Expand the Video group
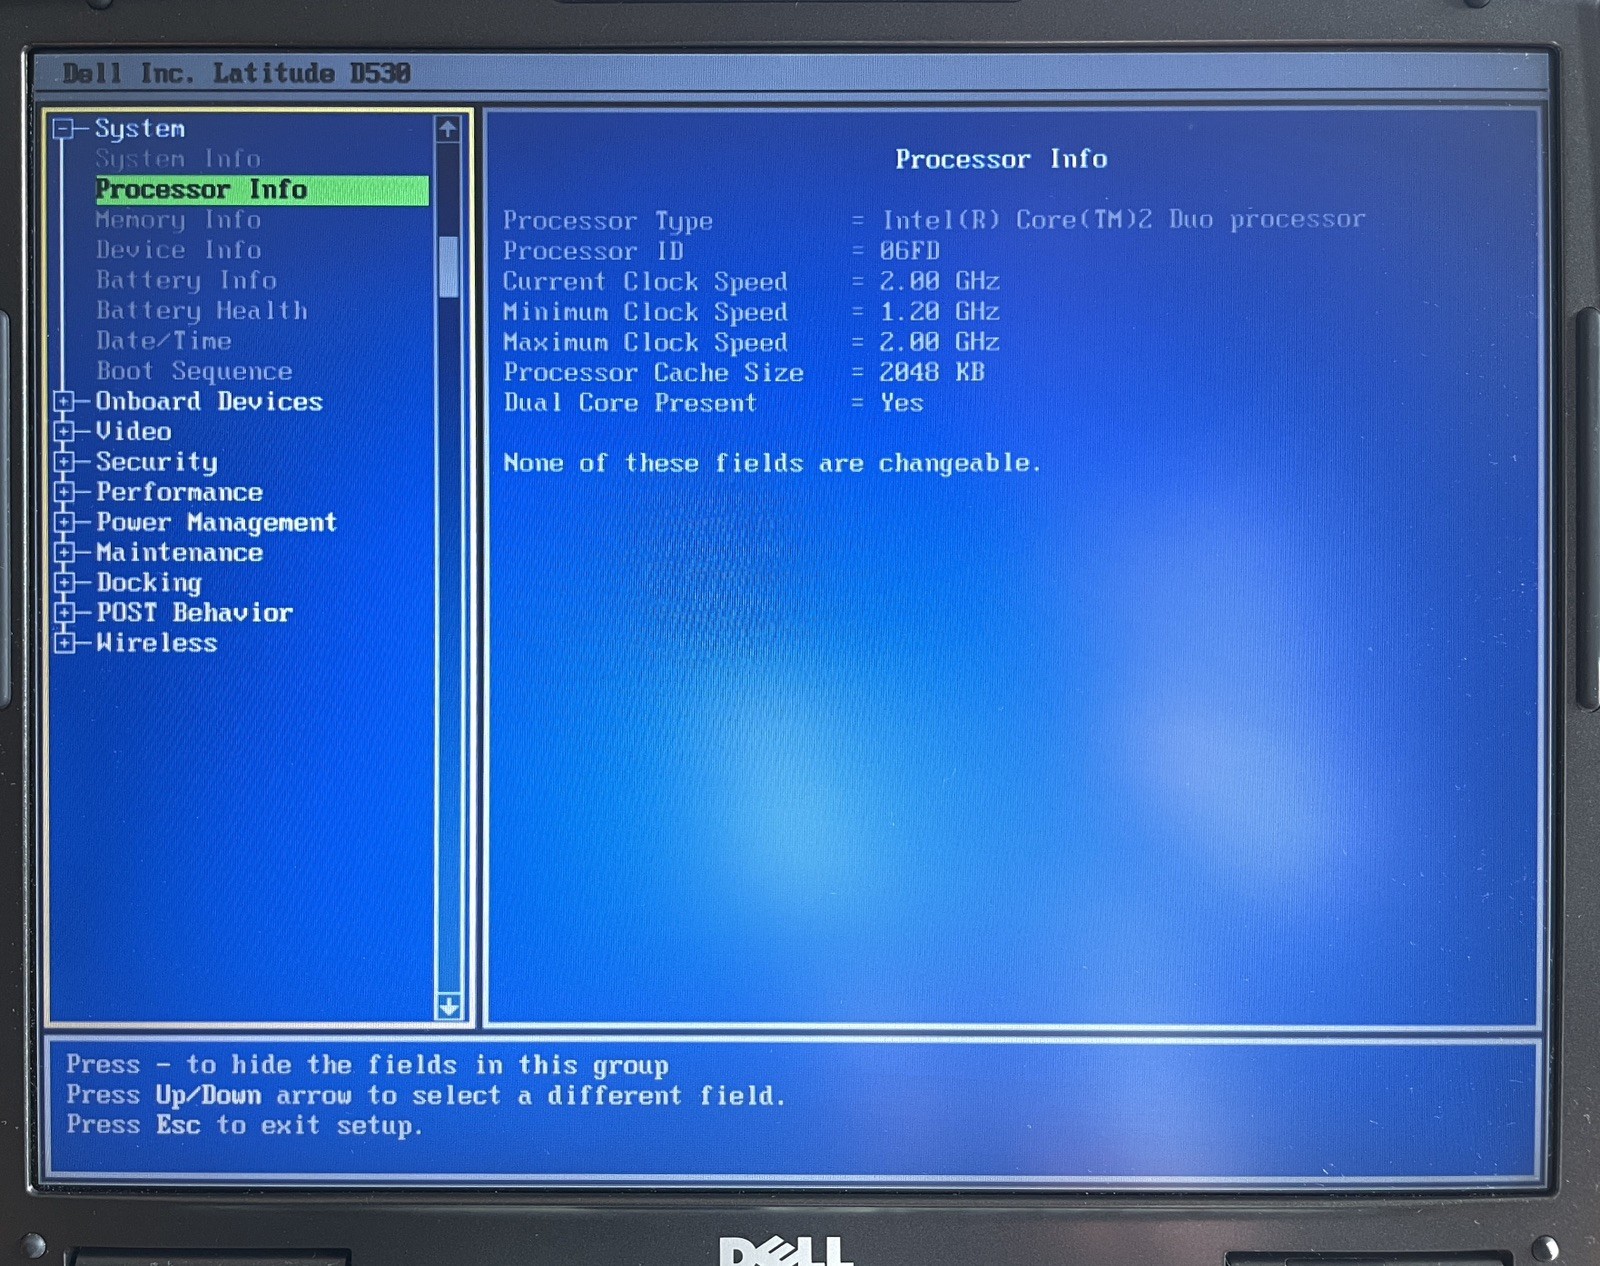 tap(64, 432)
